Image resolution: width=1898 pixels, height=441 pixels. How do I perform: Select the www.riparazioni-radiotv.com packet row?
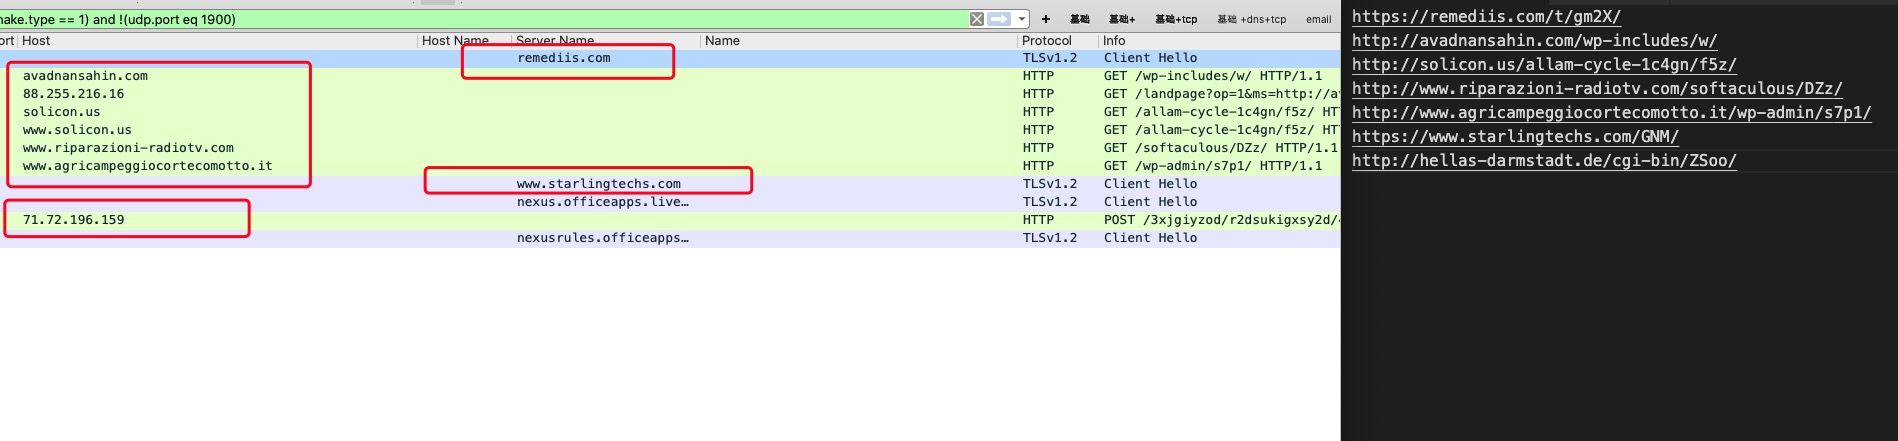[x=670, y=148]
